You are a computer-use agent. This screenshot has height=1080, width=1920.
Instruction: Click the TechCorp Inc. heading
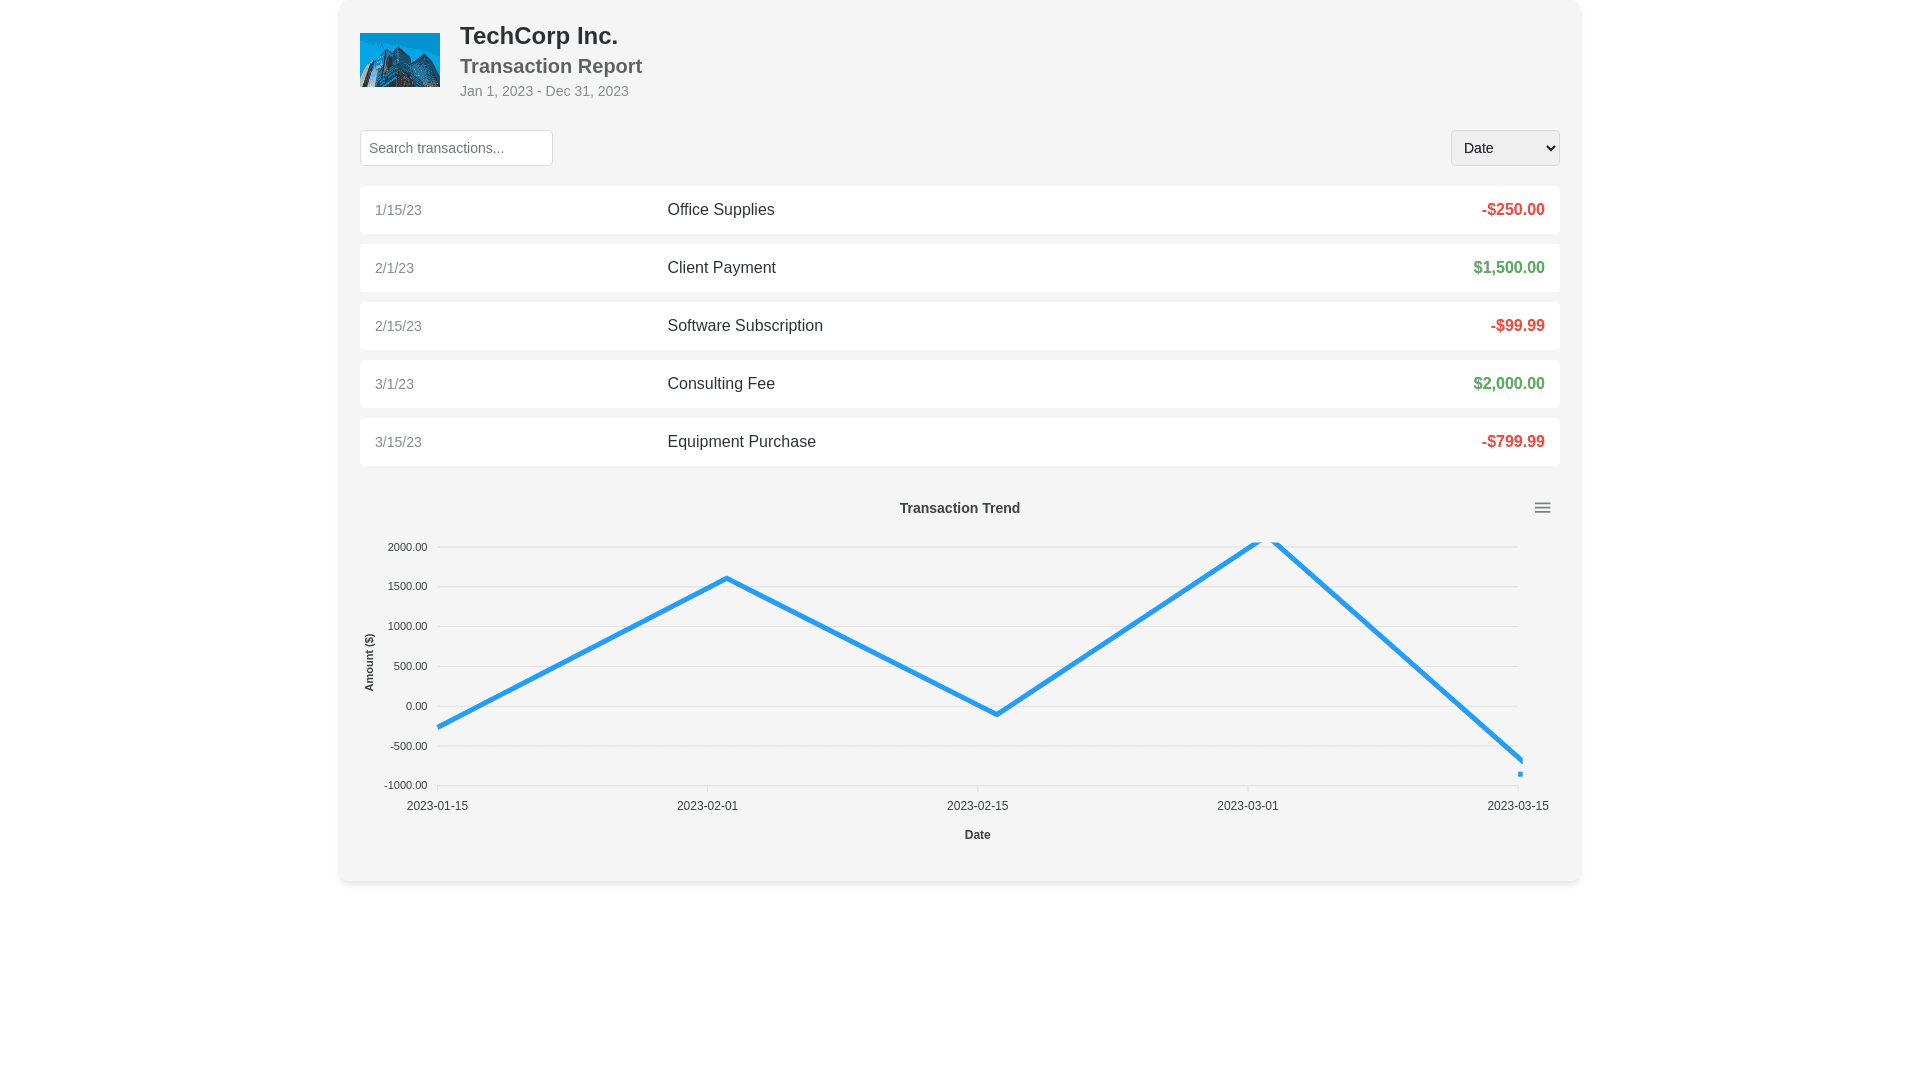[538, 36]
